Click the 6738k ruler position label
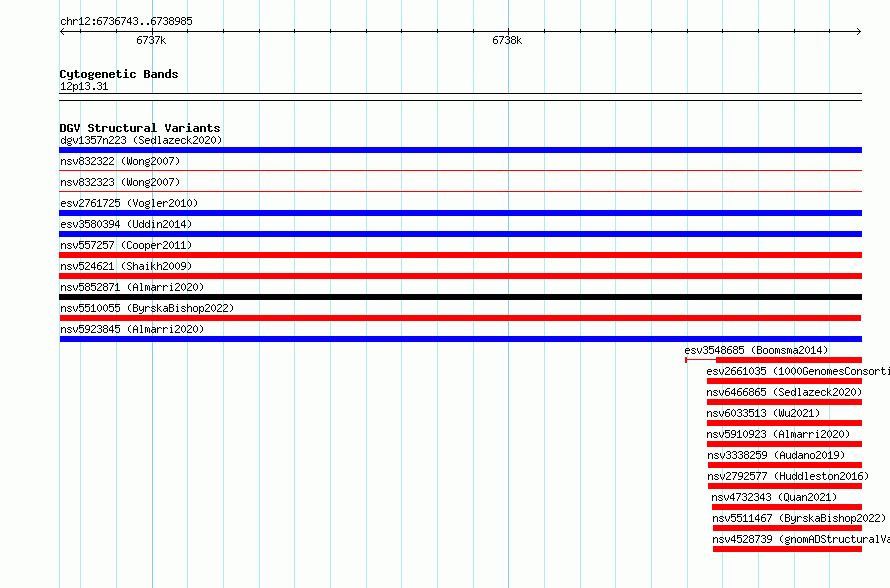The image size is (890, 588). 507,41
